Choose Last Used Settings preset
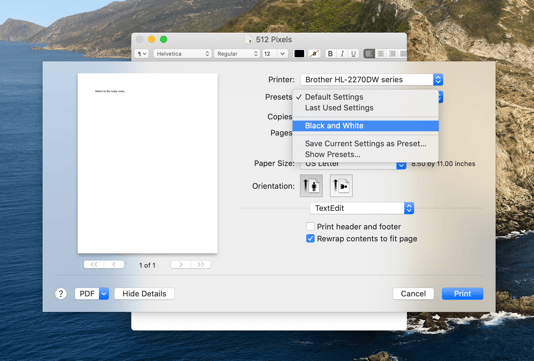The height and width of the screenshot is (361, 534). click(365, 108)
